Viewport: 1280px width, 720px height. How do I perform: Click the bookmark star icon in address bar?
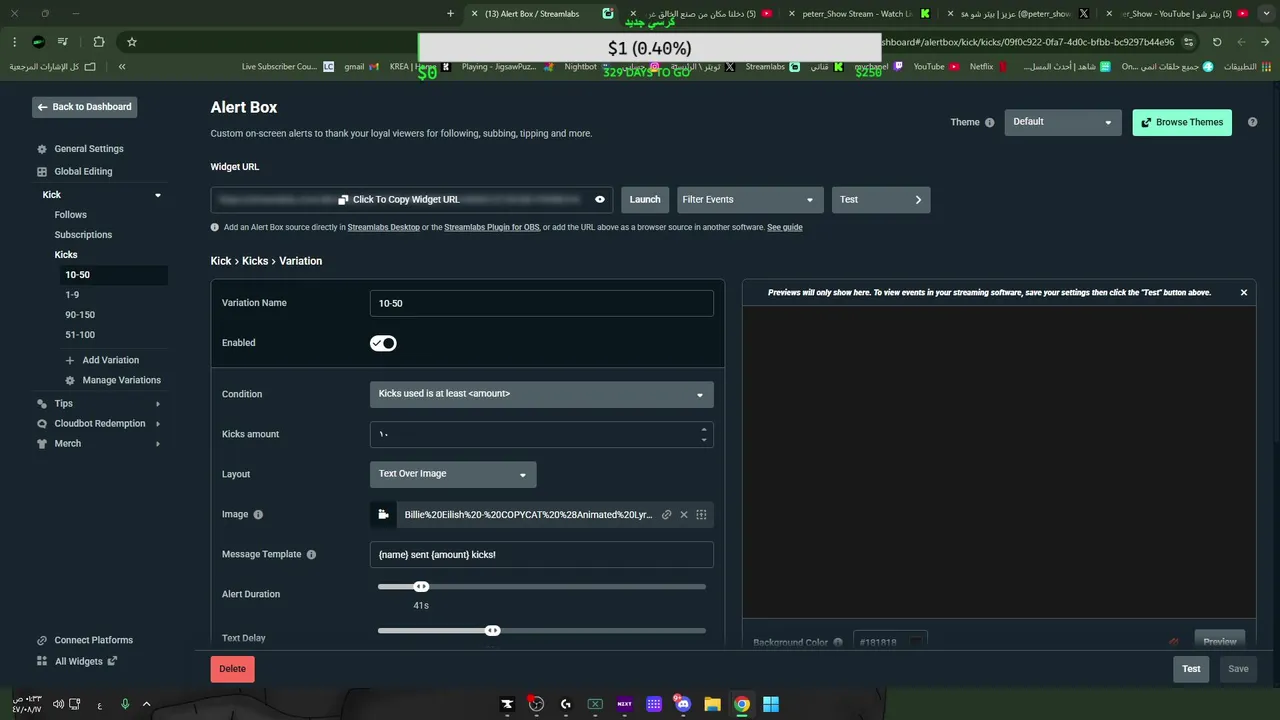click(x=132, y=42)
